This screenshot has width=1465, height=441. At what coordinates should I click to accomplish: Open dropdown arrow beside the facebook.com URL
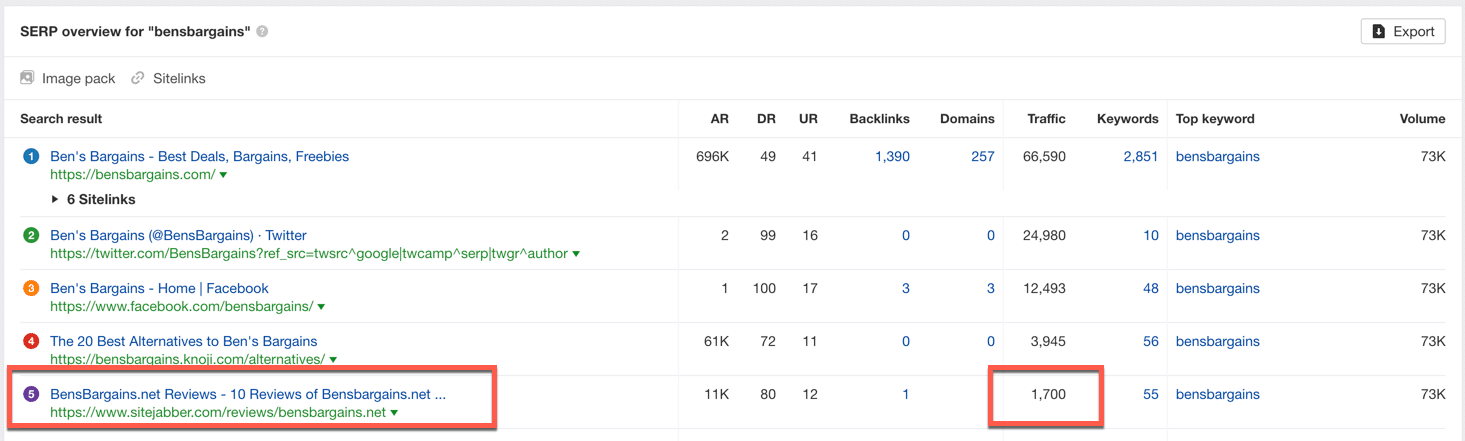(x=321, y=307)
